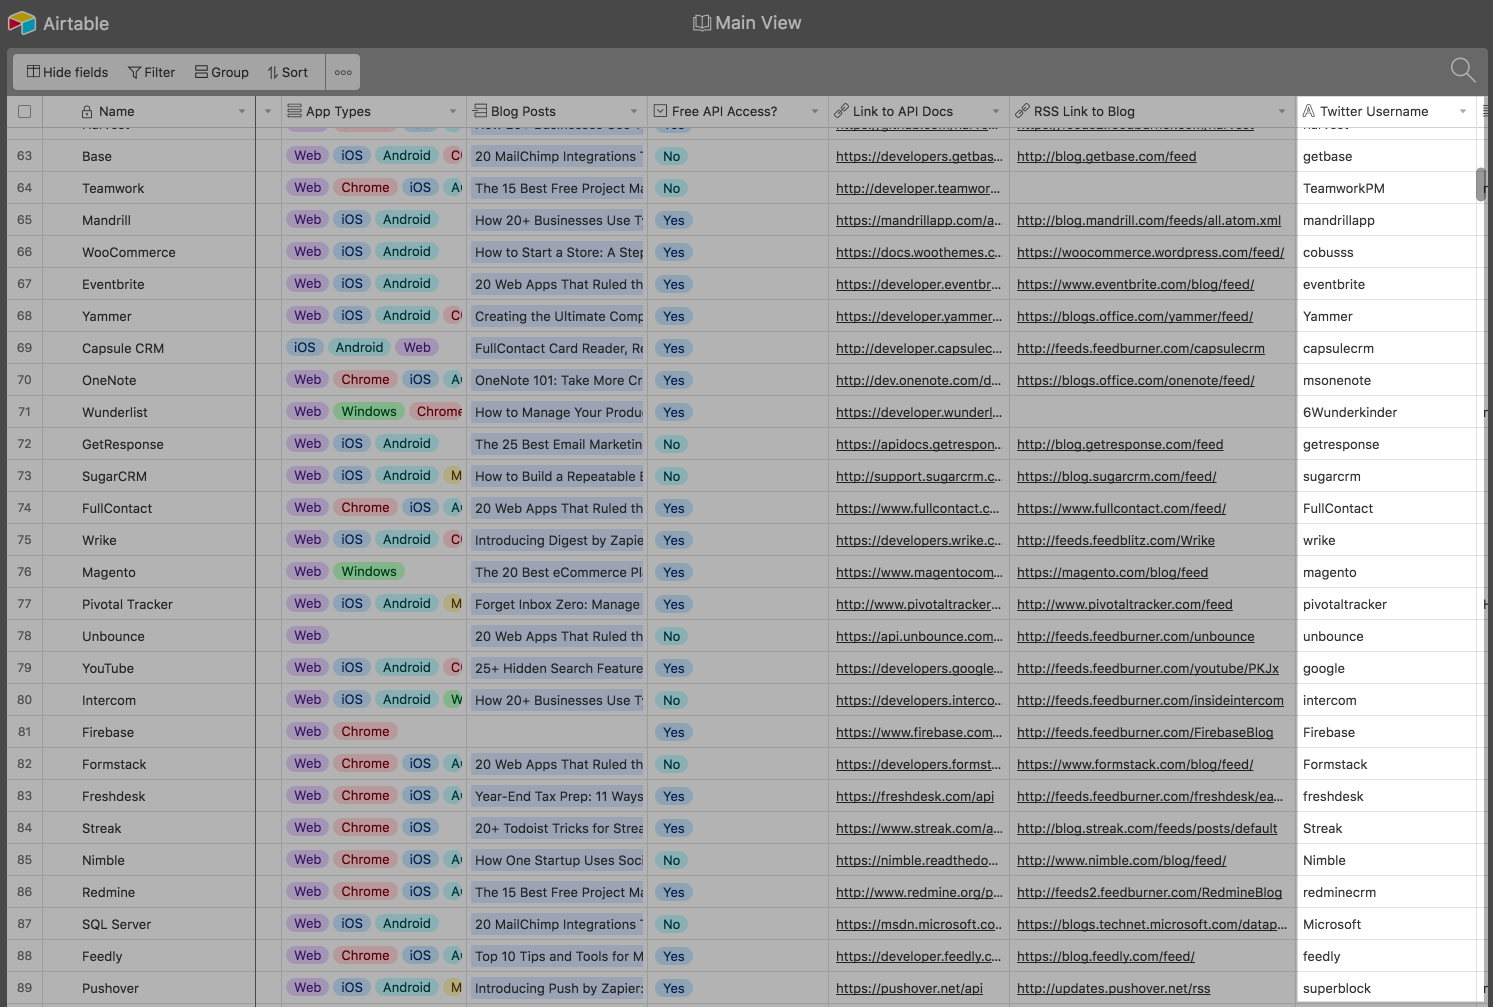Open blog post 'OneNote 101: Take More'
Viewport: 1493px width, 1007px height.
tap(558, 380)
